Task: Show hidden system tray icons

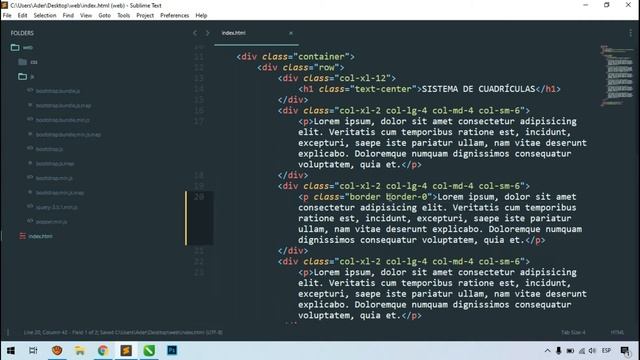Action: pos(547,351)
